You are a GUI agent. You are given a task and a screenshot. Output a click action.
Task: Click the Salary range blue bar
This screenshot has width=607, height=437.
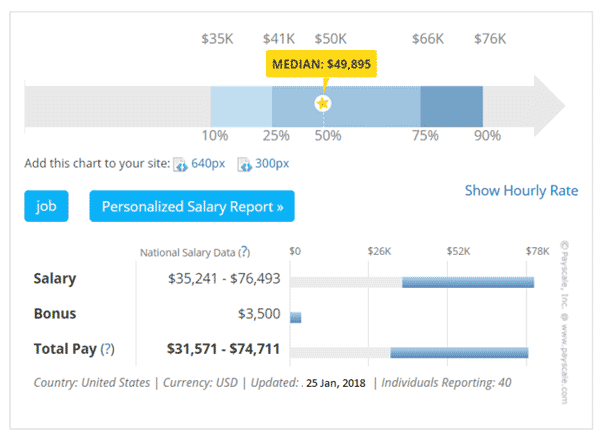pos(467,282)
